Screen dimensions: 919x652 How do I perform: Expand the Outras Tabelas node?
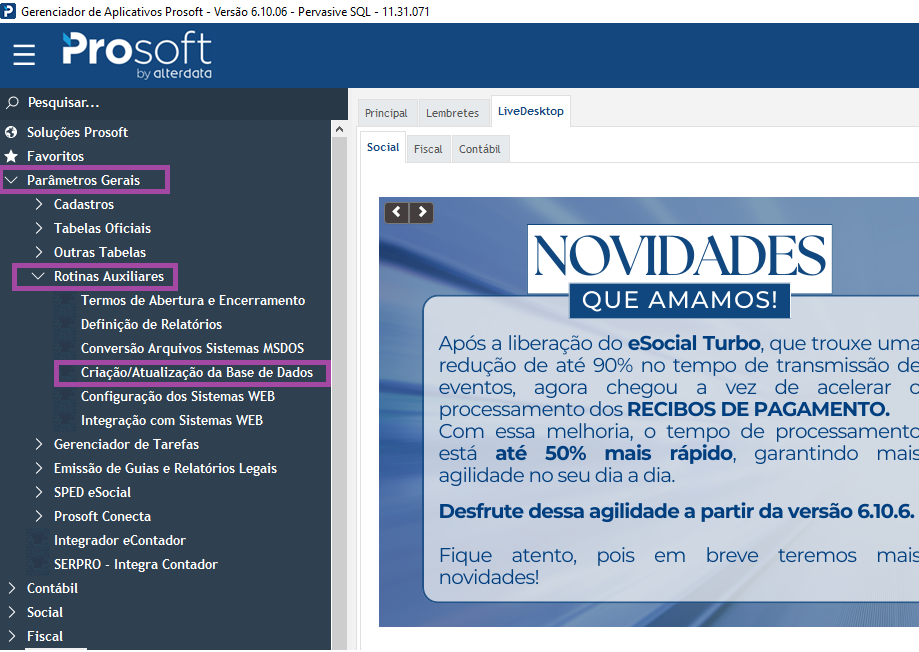(x=39, y=252)
